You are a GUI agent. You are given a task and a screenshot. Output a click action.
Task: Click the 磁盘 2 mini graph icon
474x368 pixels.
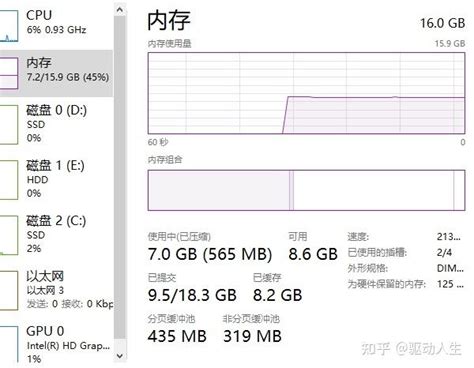pyautogui.click(x=9, y=235)
